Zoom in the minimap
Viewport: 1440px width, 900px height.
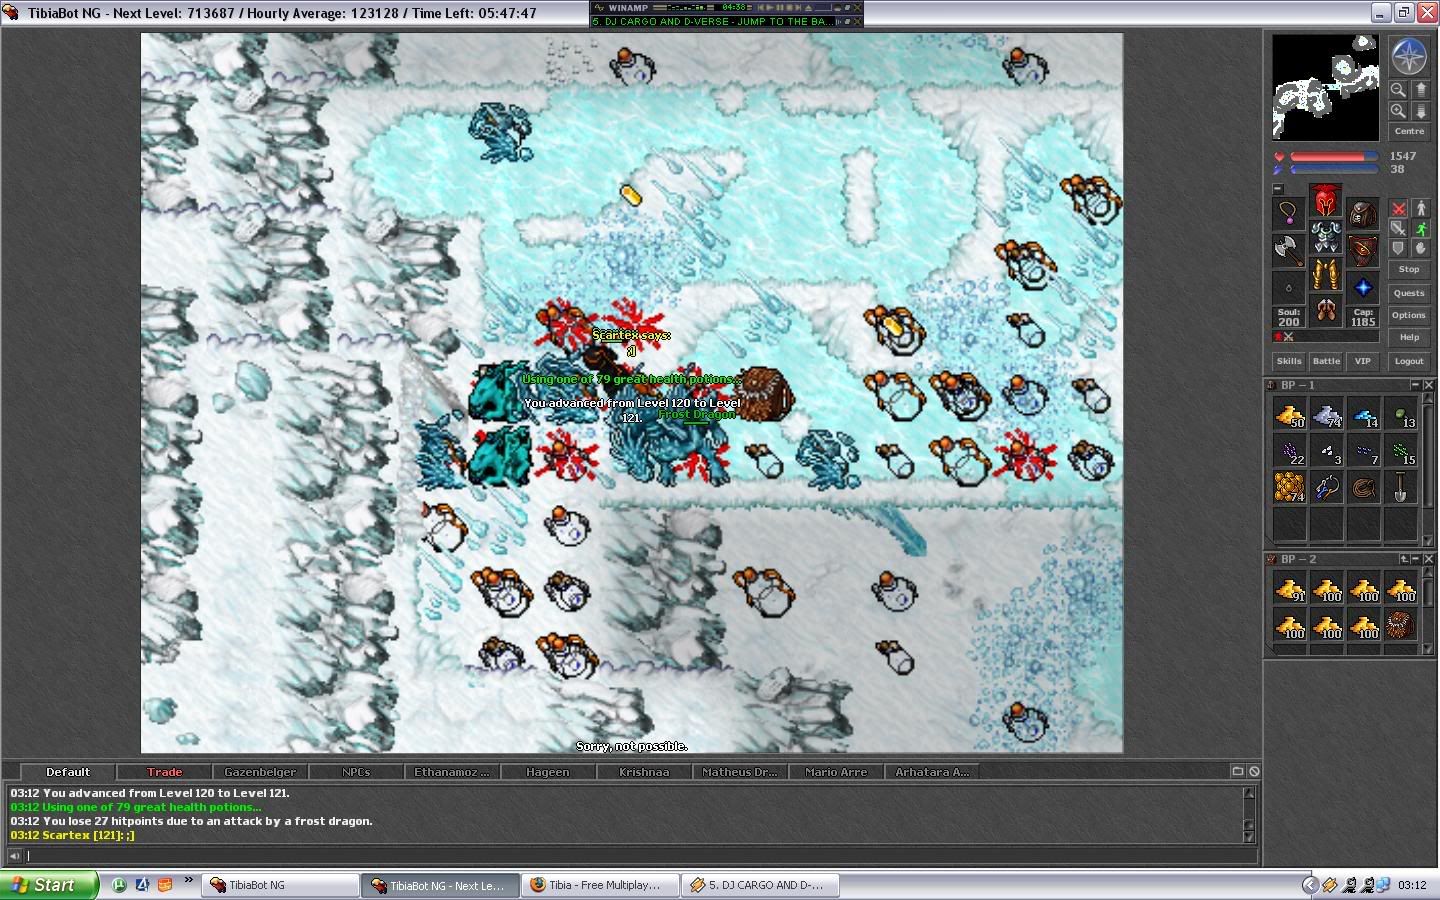pos(1398,111)
